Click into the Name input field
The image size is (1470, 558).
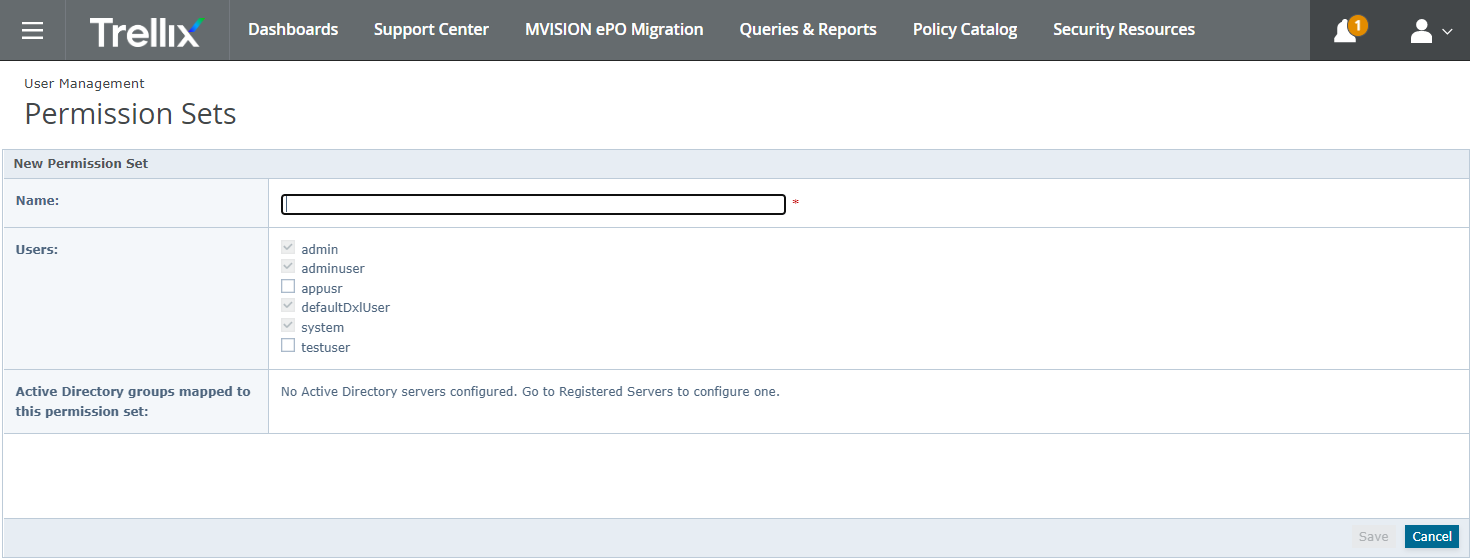[533, 204]
